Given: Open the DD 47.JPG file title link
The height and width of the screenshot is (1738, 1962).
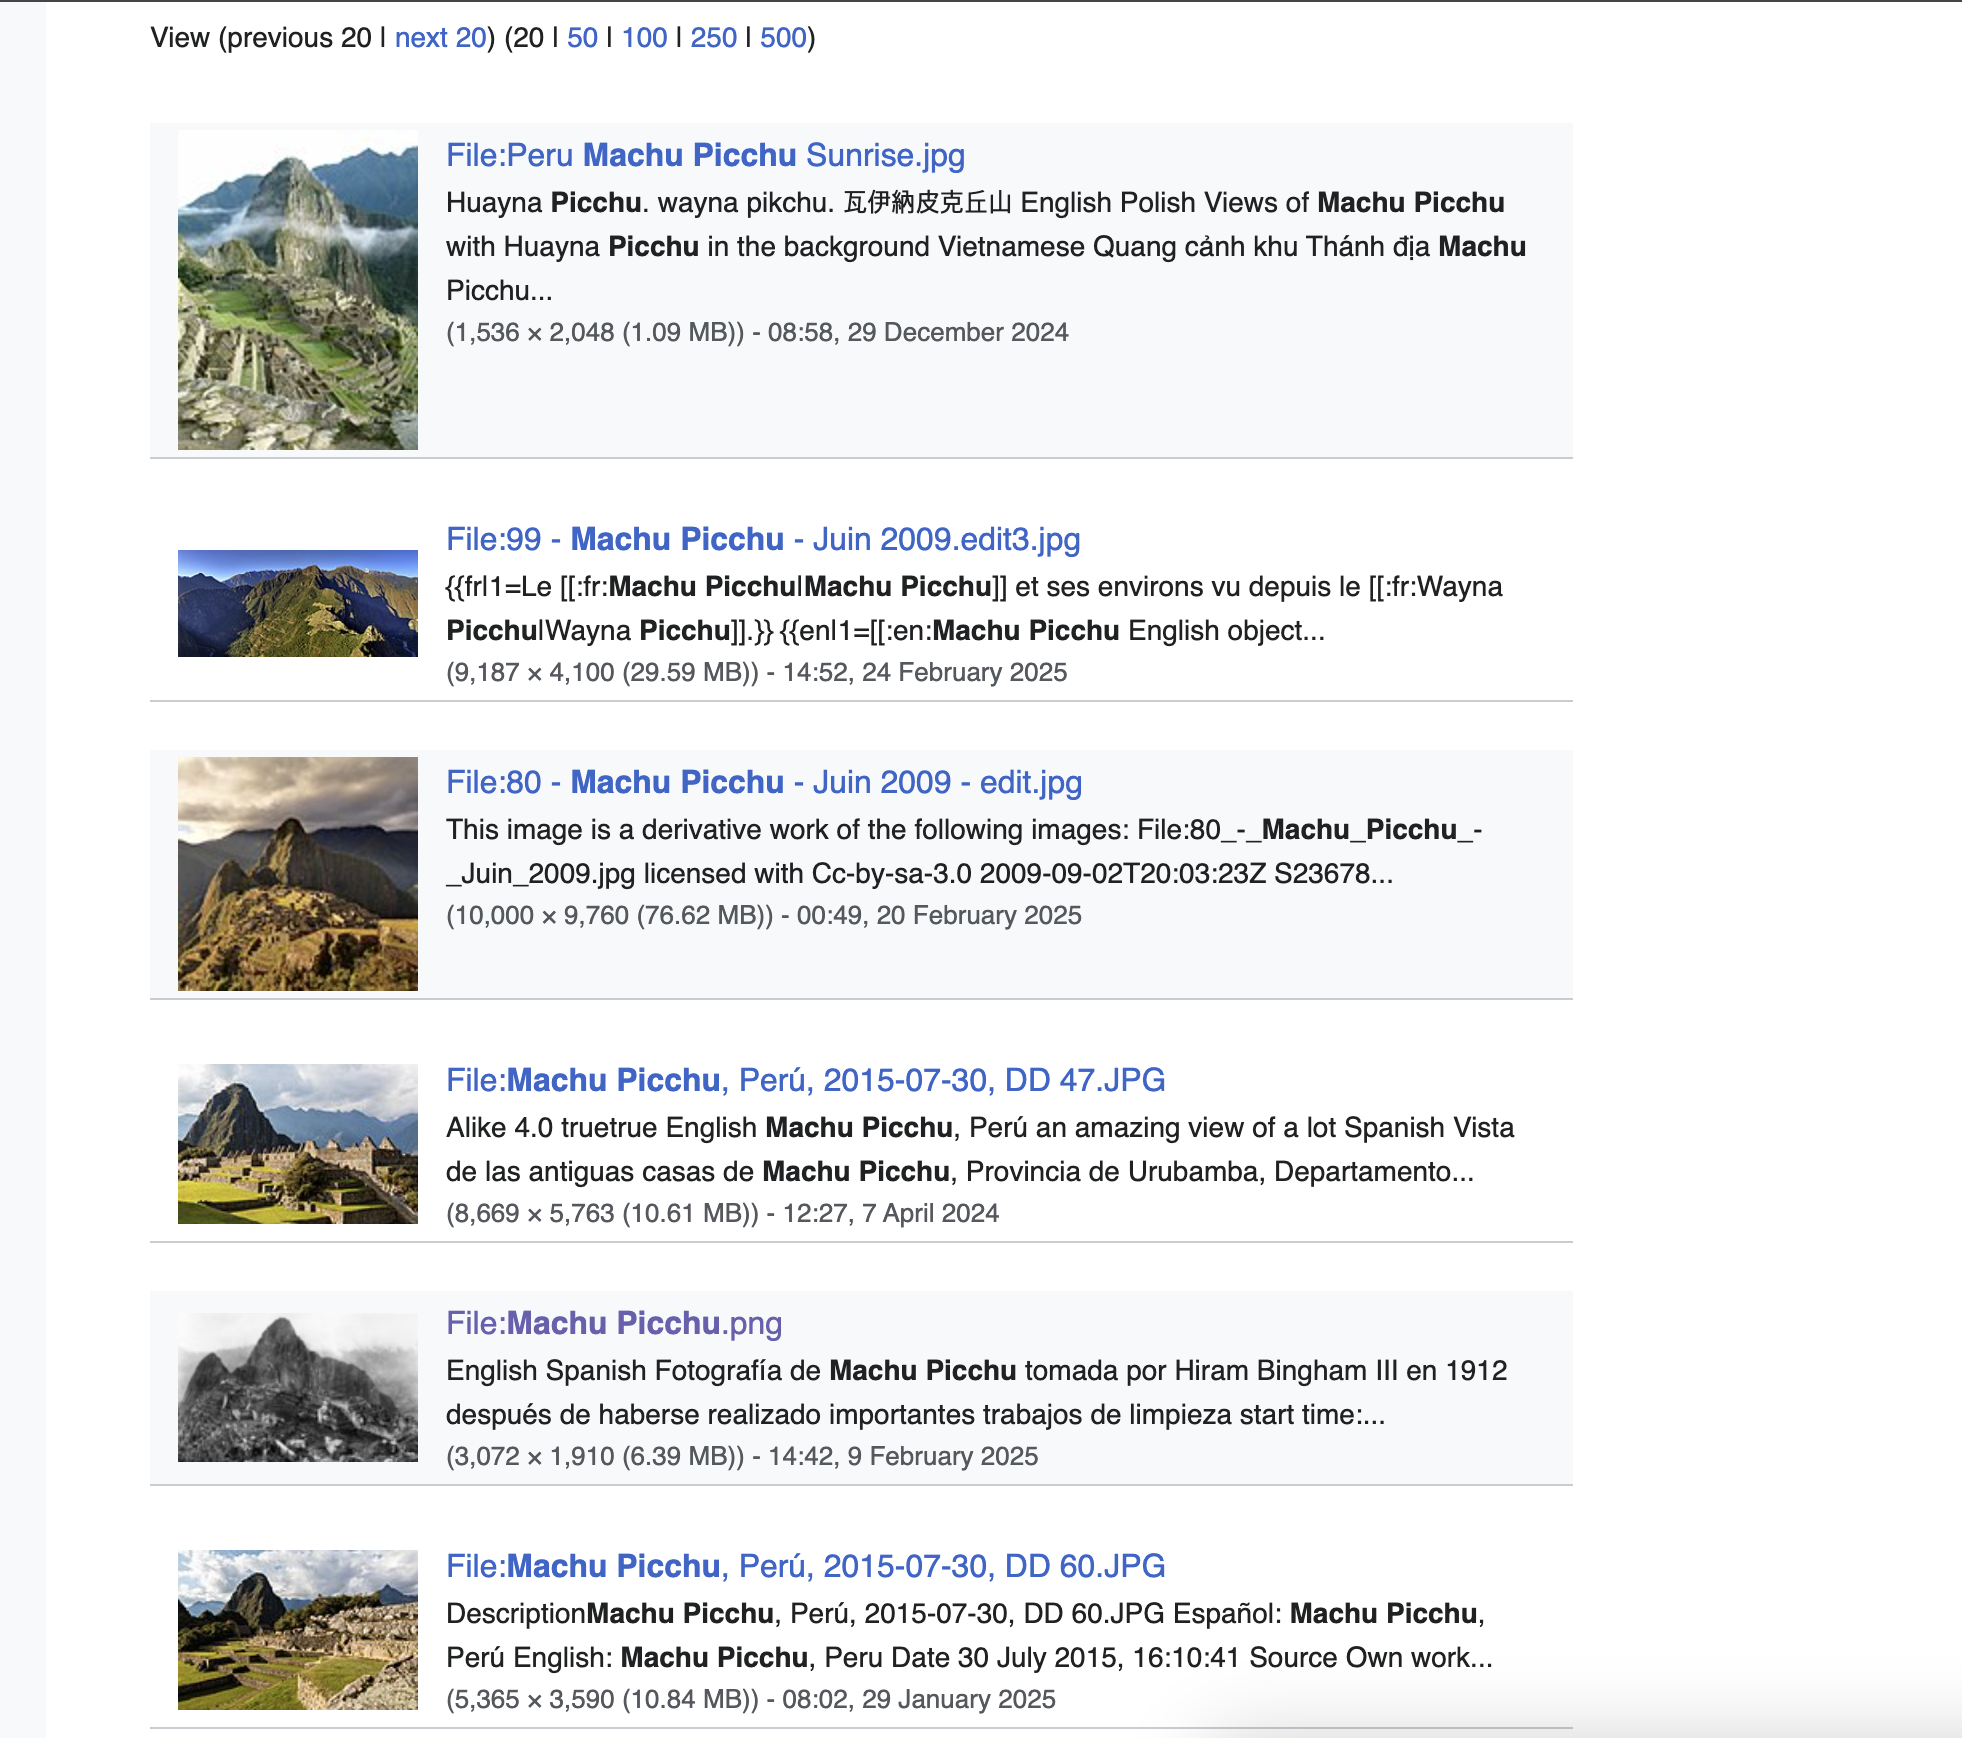Looking at the screenshot, I should (x=805, y=1081).
